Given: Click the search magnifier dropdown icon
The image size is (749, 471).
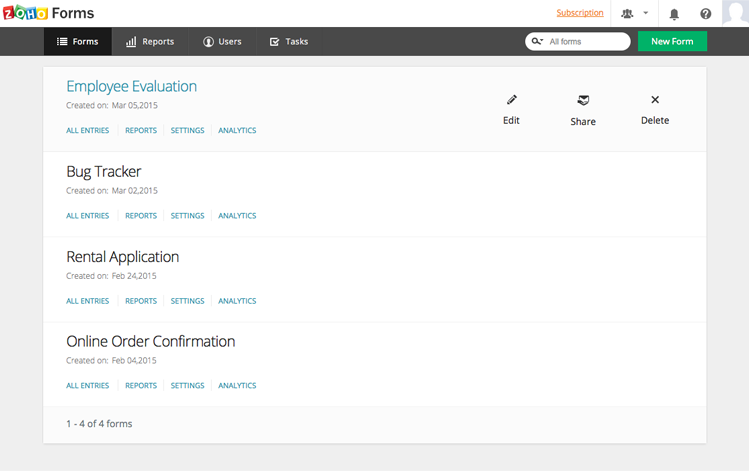Looking at the screenshot, I should click(537, 41).
